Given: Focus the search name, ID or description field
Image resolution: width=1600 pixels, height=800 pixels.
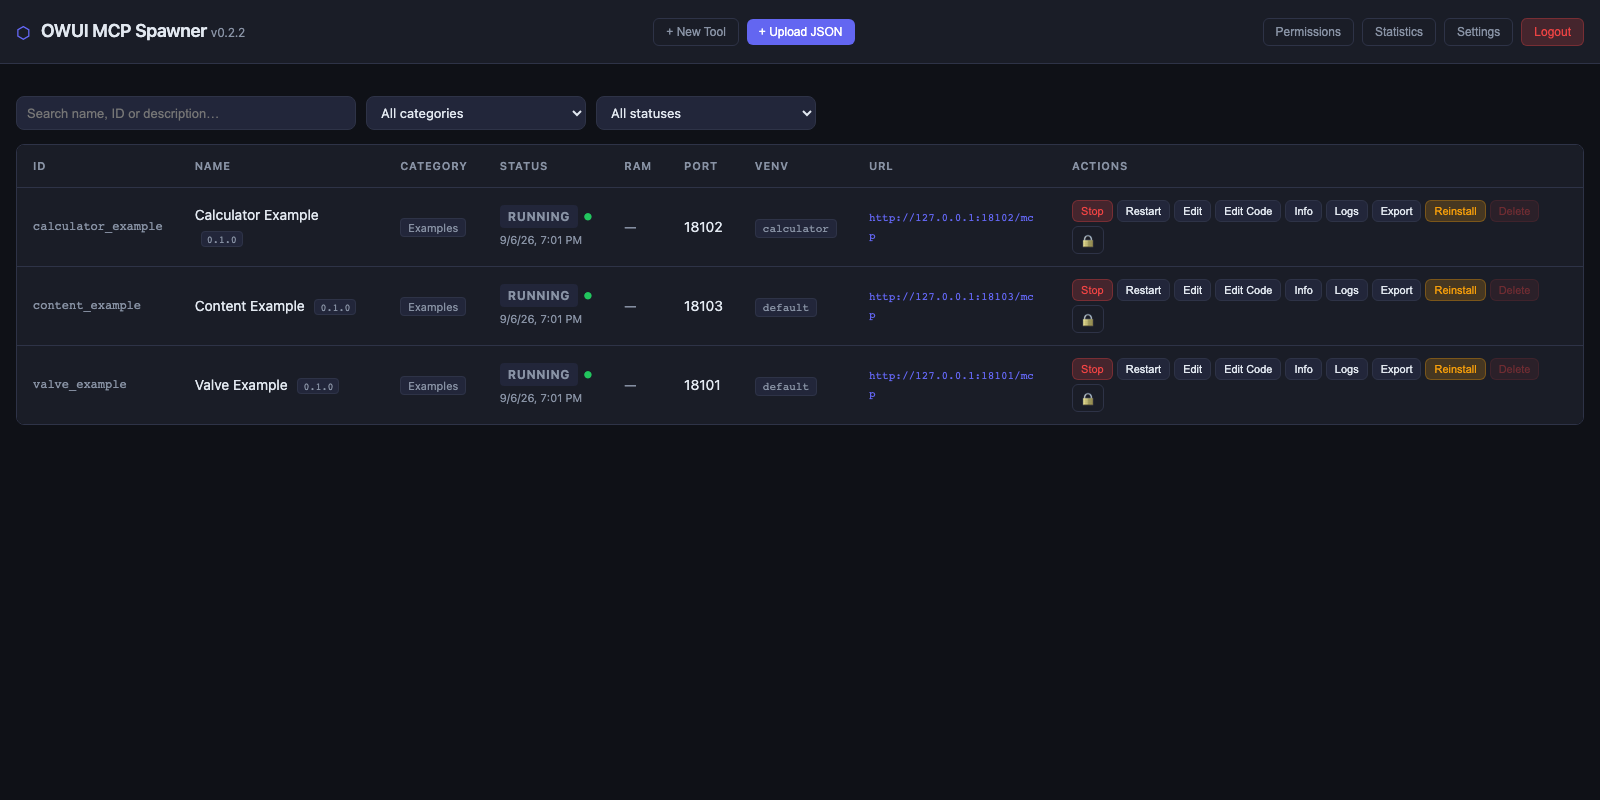Looking at the screenshot, I should (186, 113).
